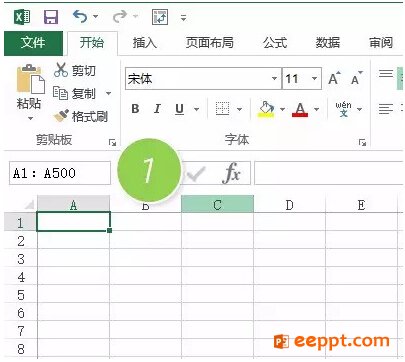Decrease font size with the small A icon
The height and width of the screenshot is (362, 405).
[357, 79]
